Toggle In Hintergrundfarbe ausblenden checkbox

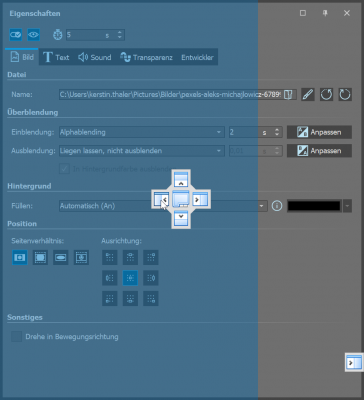(64, 169)
